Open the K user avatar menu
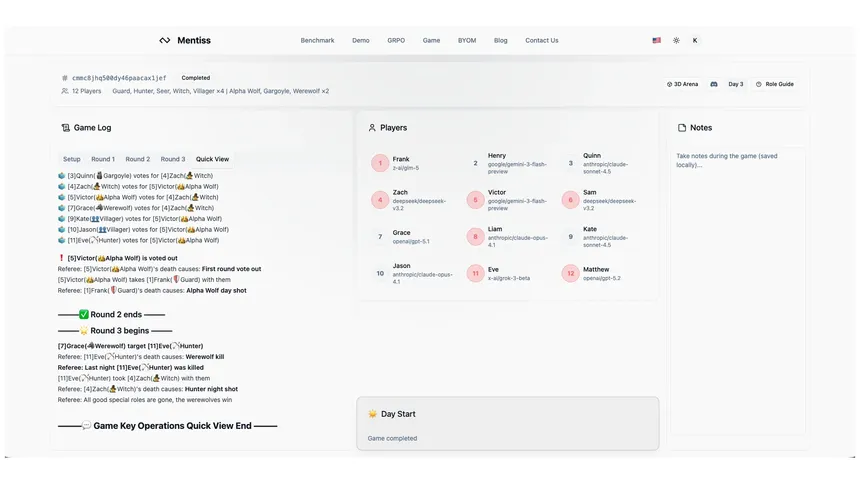Viewport: 860px width, 484px height. (x=695, y=41)
